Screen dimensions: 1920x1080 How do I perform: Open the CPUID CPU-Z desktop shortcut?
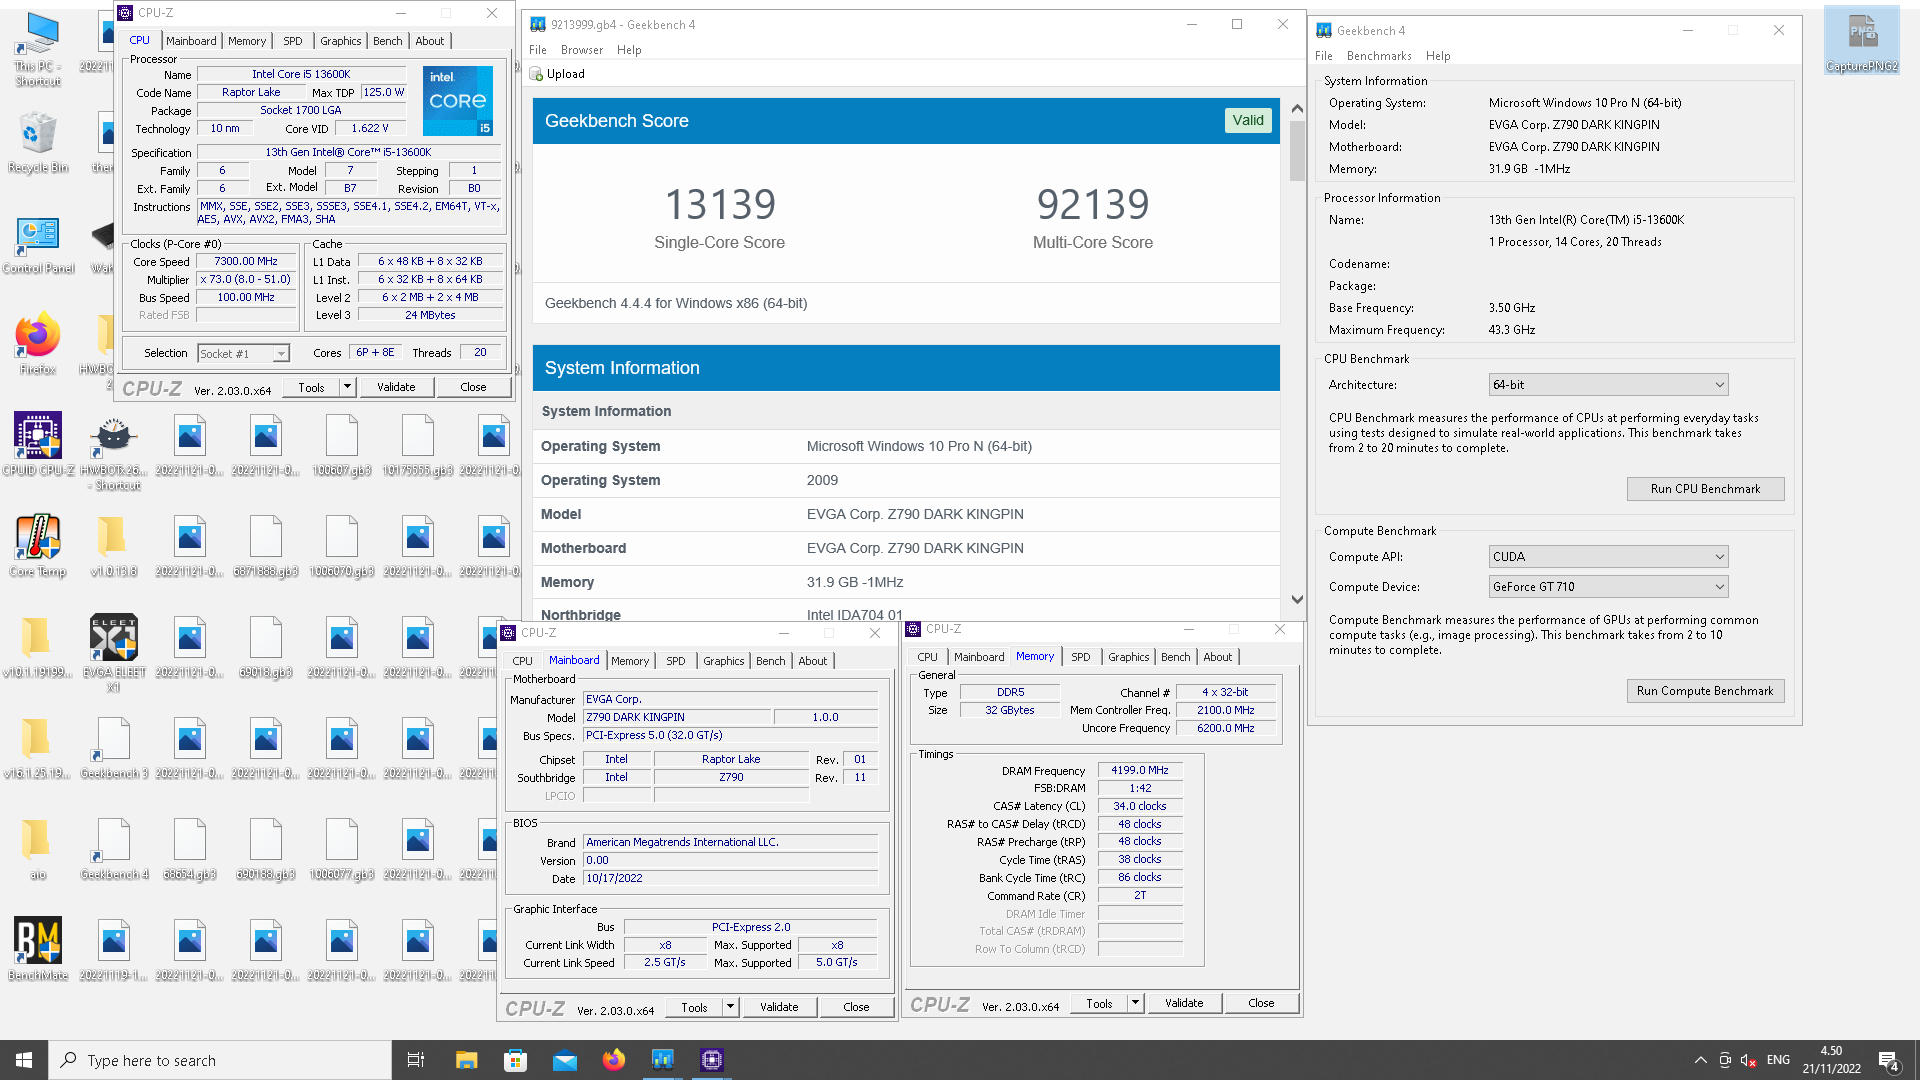pos(38,445)
